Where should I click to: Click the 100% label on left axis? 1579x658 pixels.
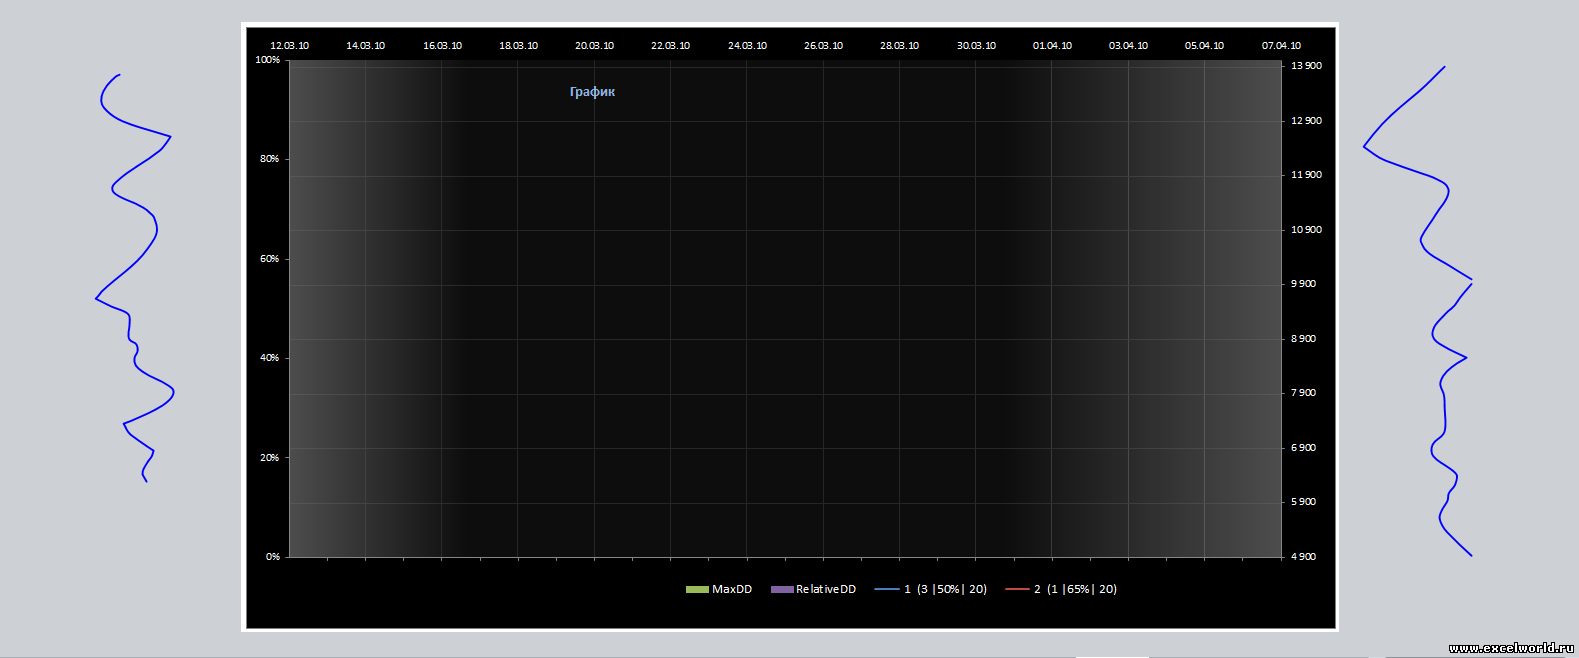[x=268, y=60]
